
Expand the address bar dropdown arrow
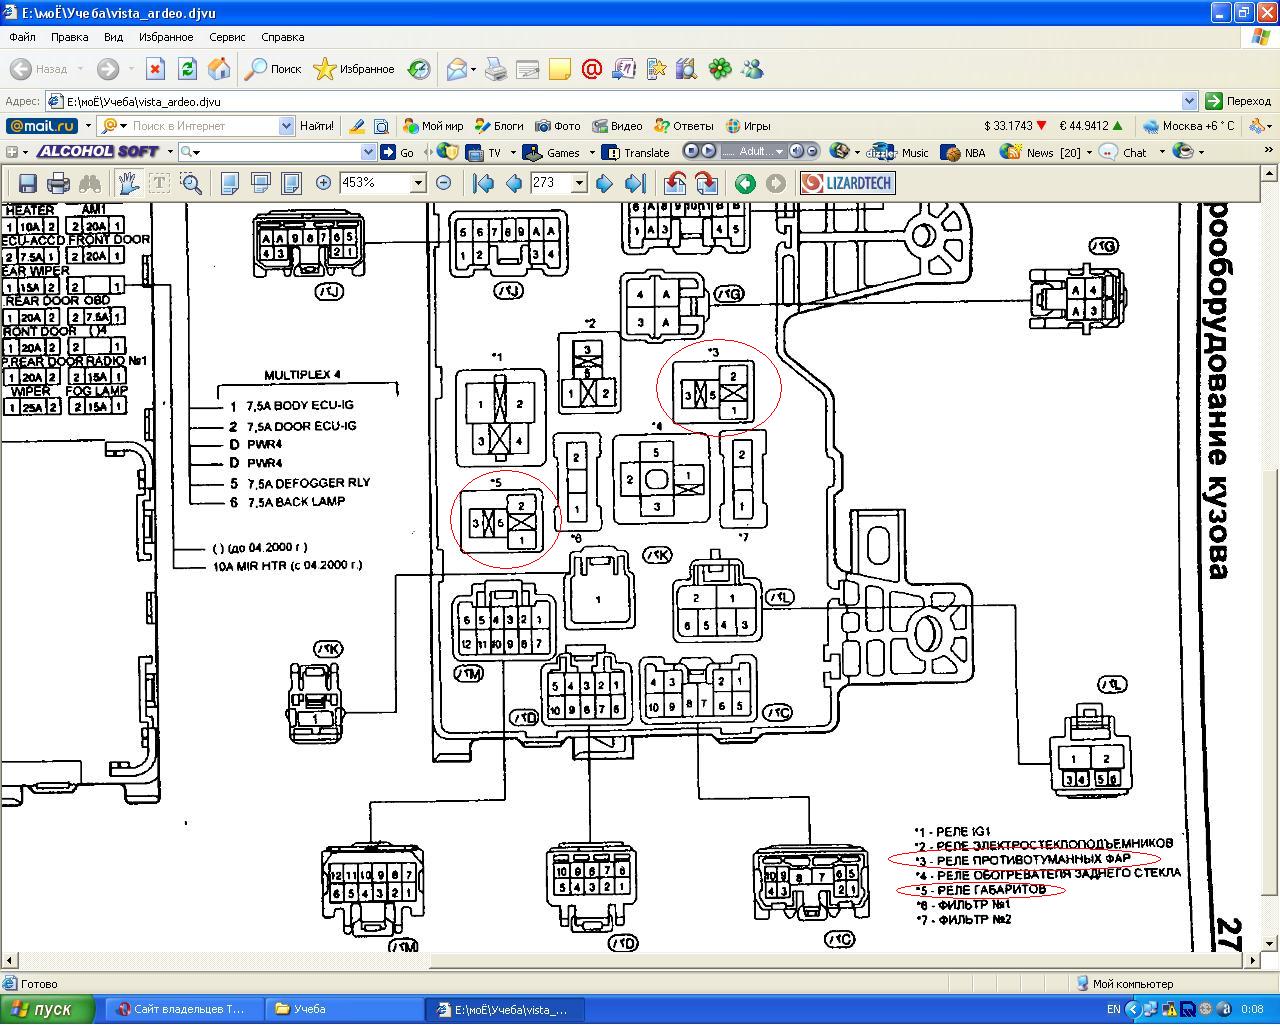[1189, 101]
